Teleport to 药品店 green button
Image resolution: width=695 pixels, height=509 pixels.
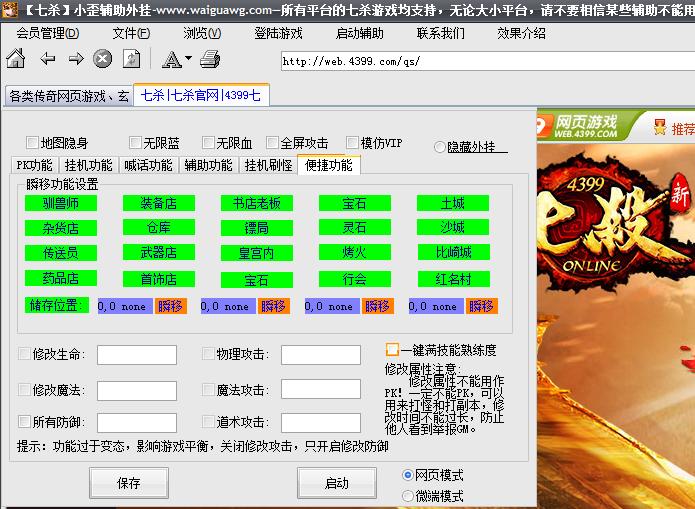(61, 278)
